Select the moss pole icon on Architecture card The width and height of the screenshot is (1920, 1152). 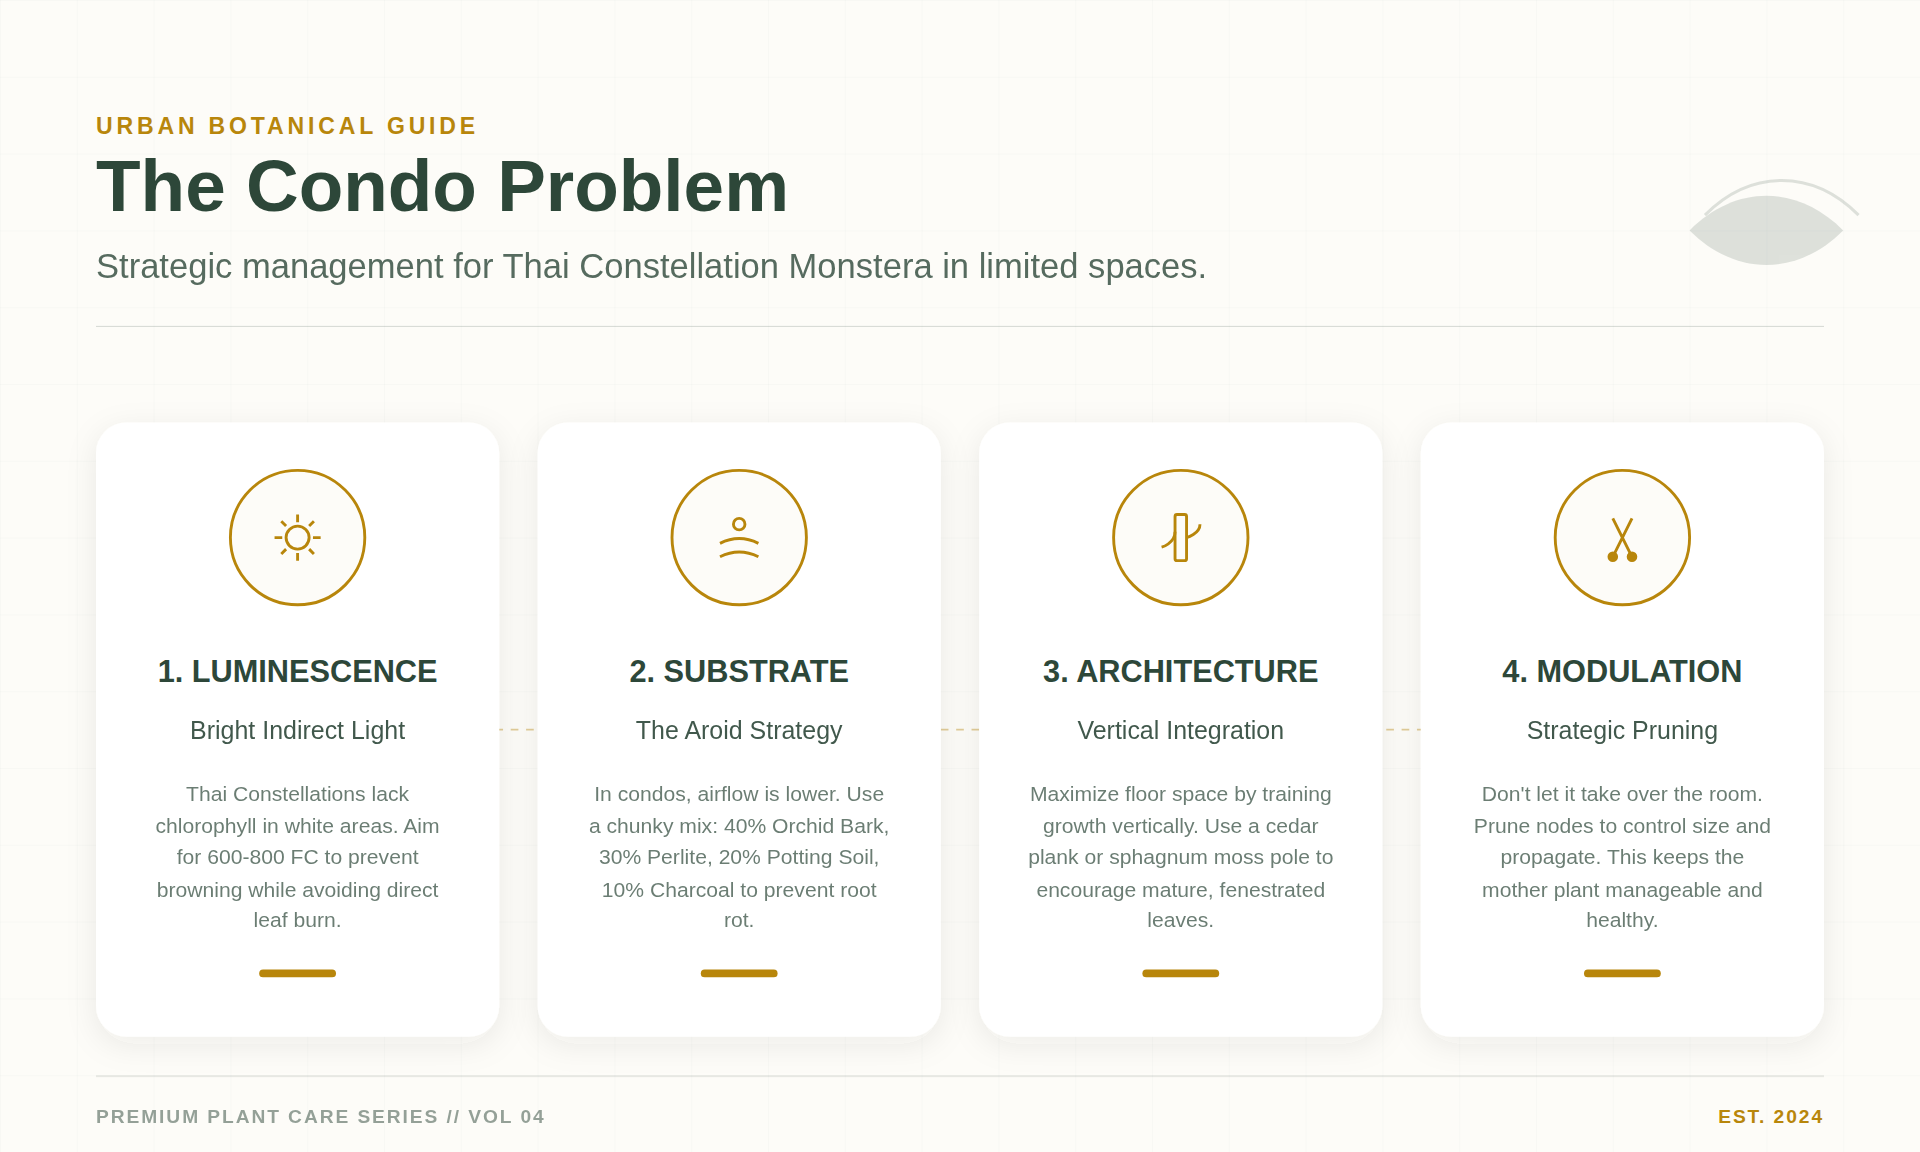pyautogui.click(x=1181, y=537)
